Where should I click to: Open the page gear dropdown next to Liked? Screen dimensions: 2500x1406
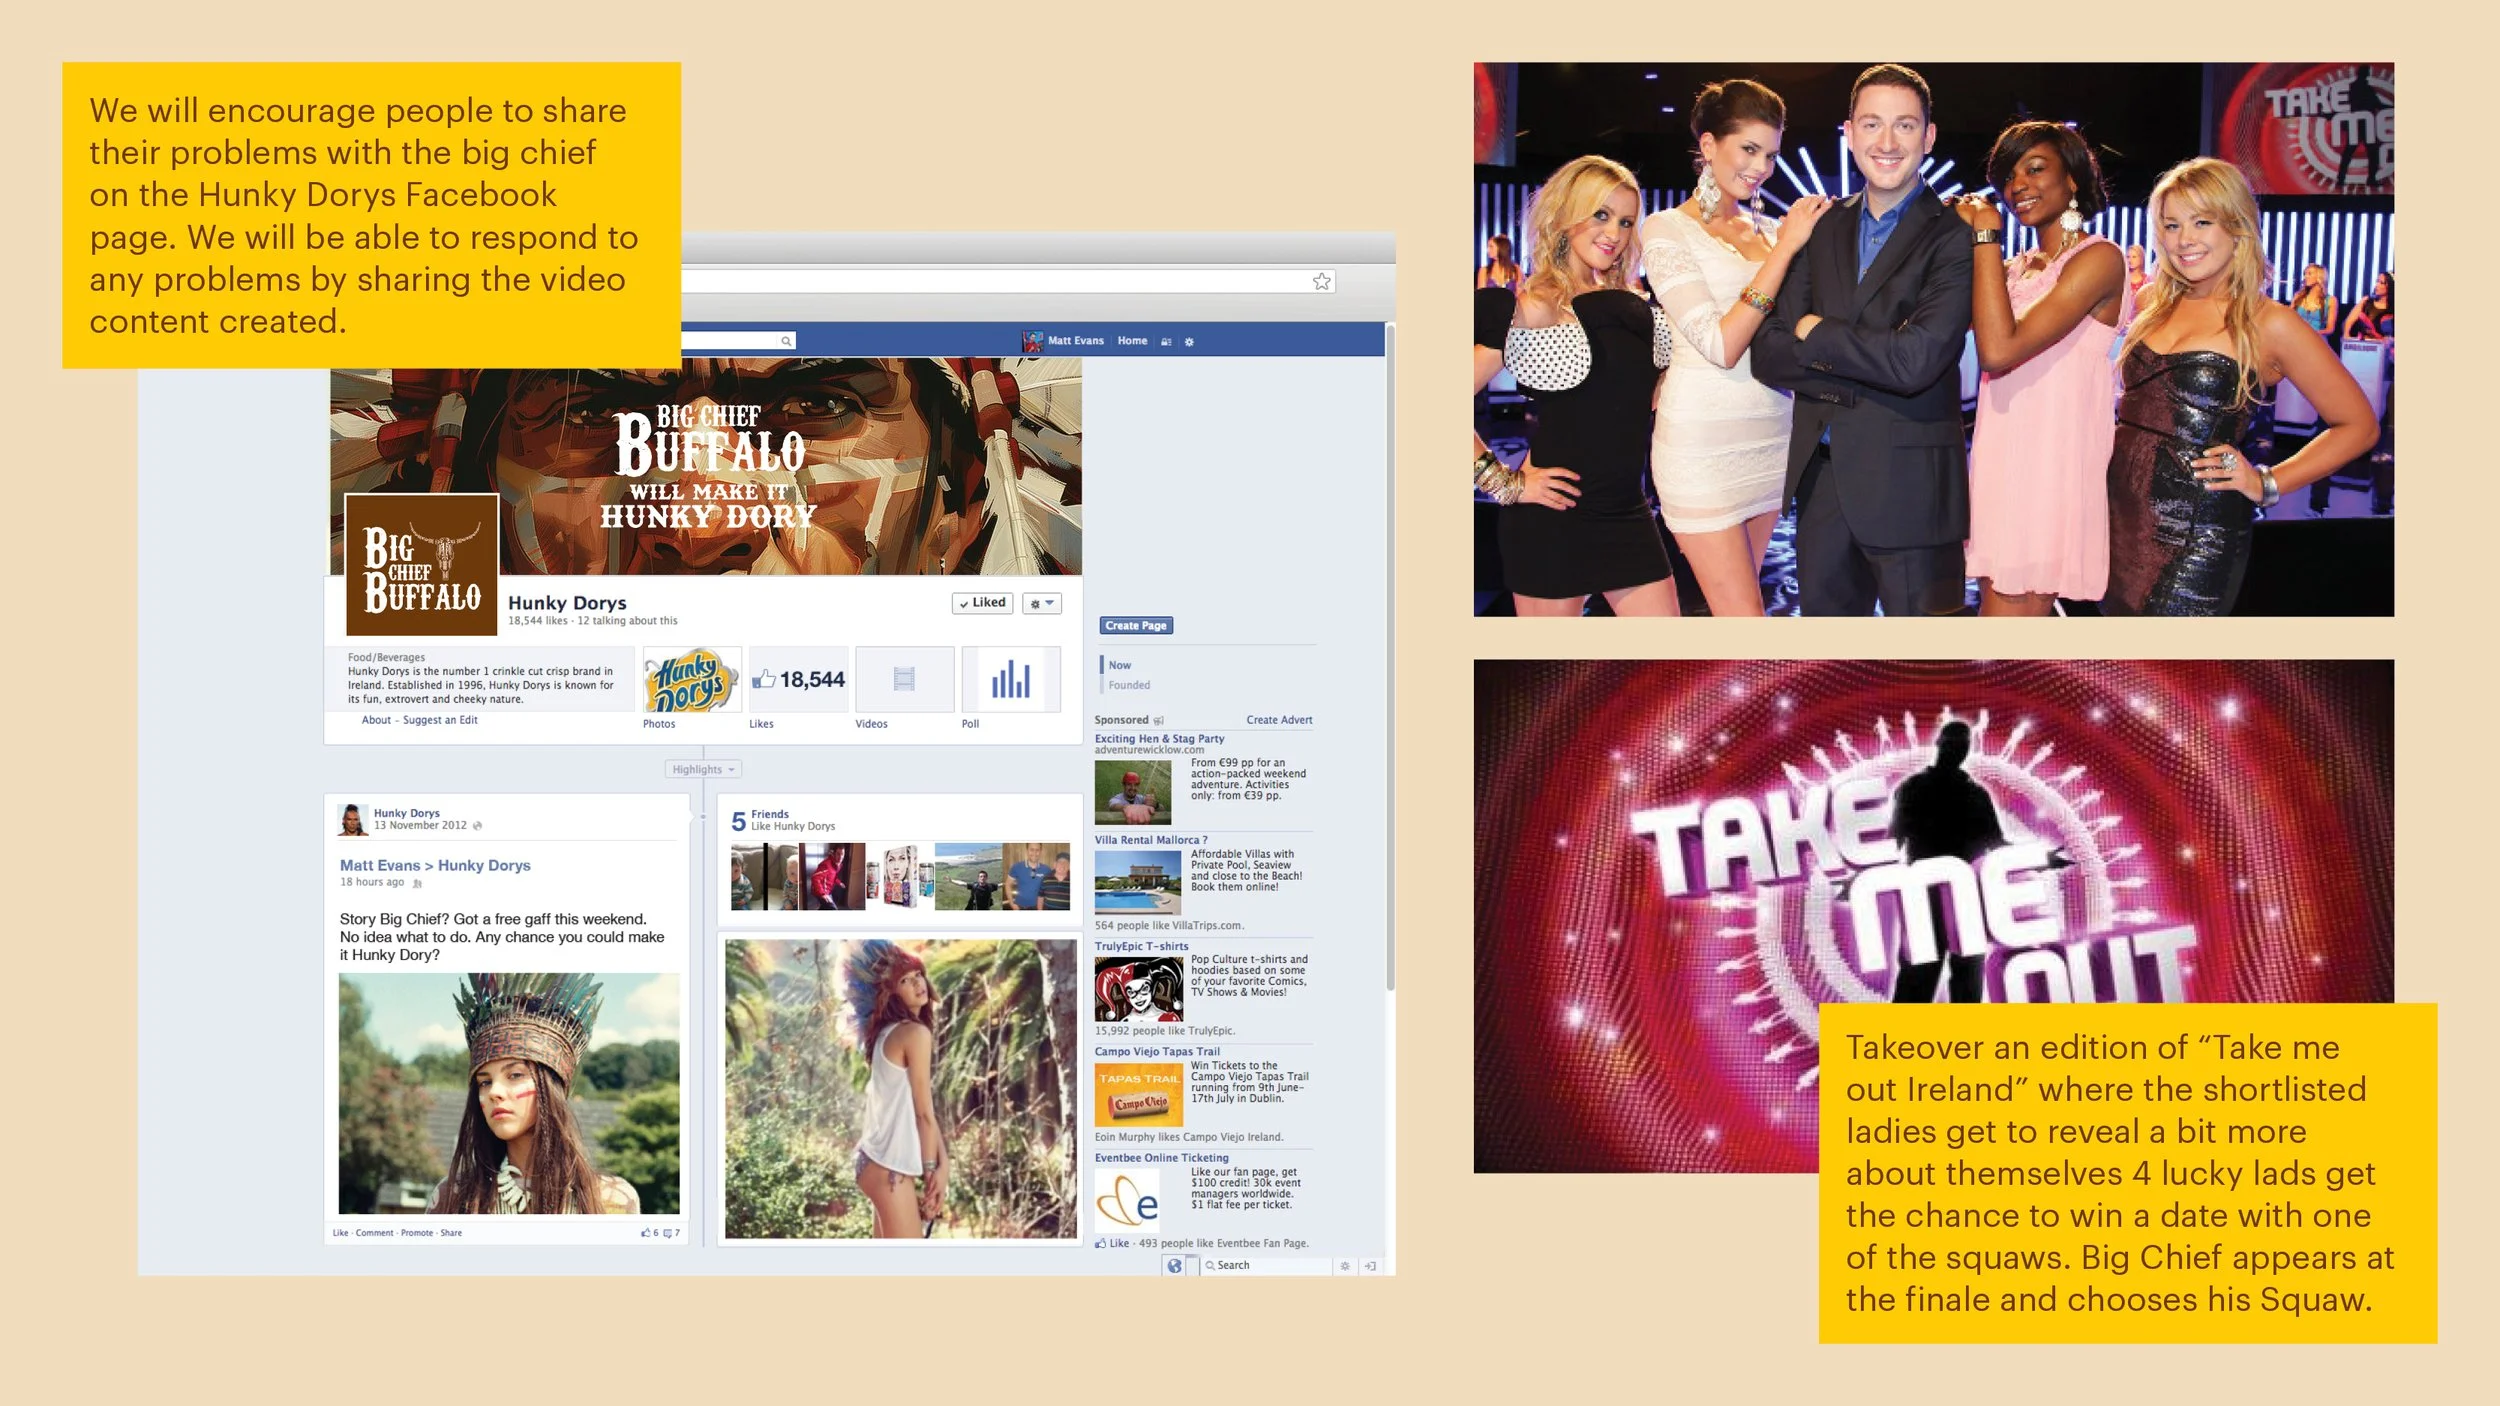pyautogui.click(x=1041, y=603)
